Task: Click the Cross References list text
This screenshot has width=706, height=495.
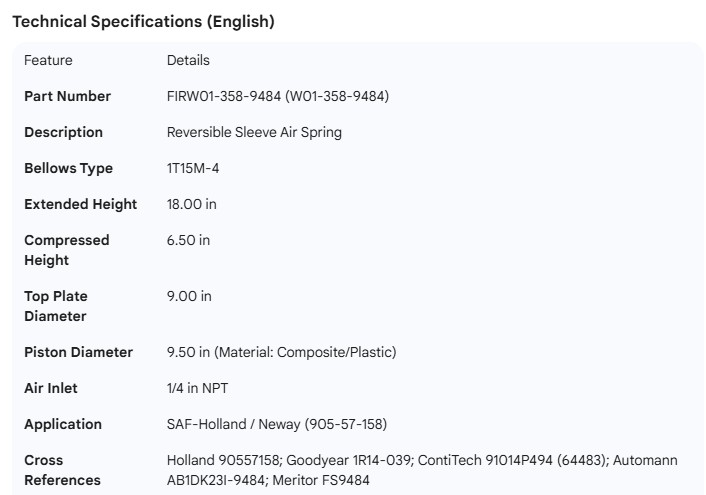Action: [x=421, y=470]
